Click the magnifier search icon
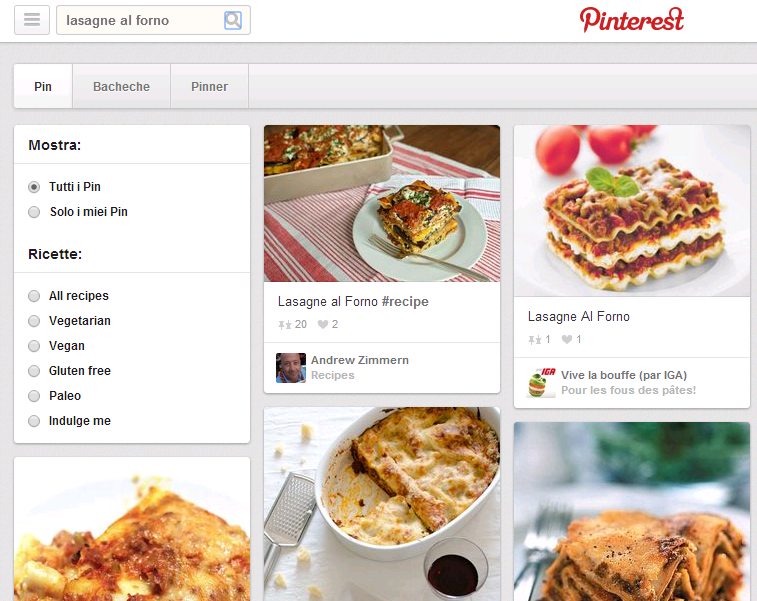The image size is (757, 601). 233,20
